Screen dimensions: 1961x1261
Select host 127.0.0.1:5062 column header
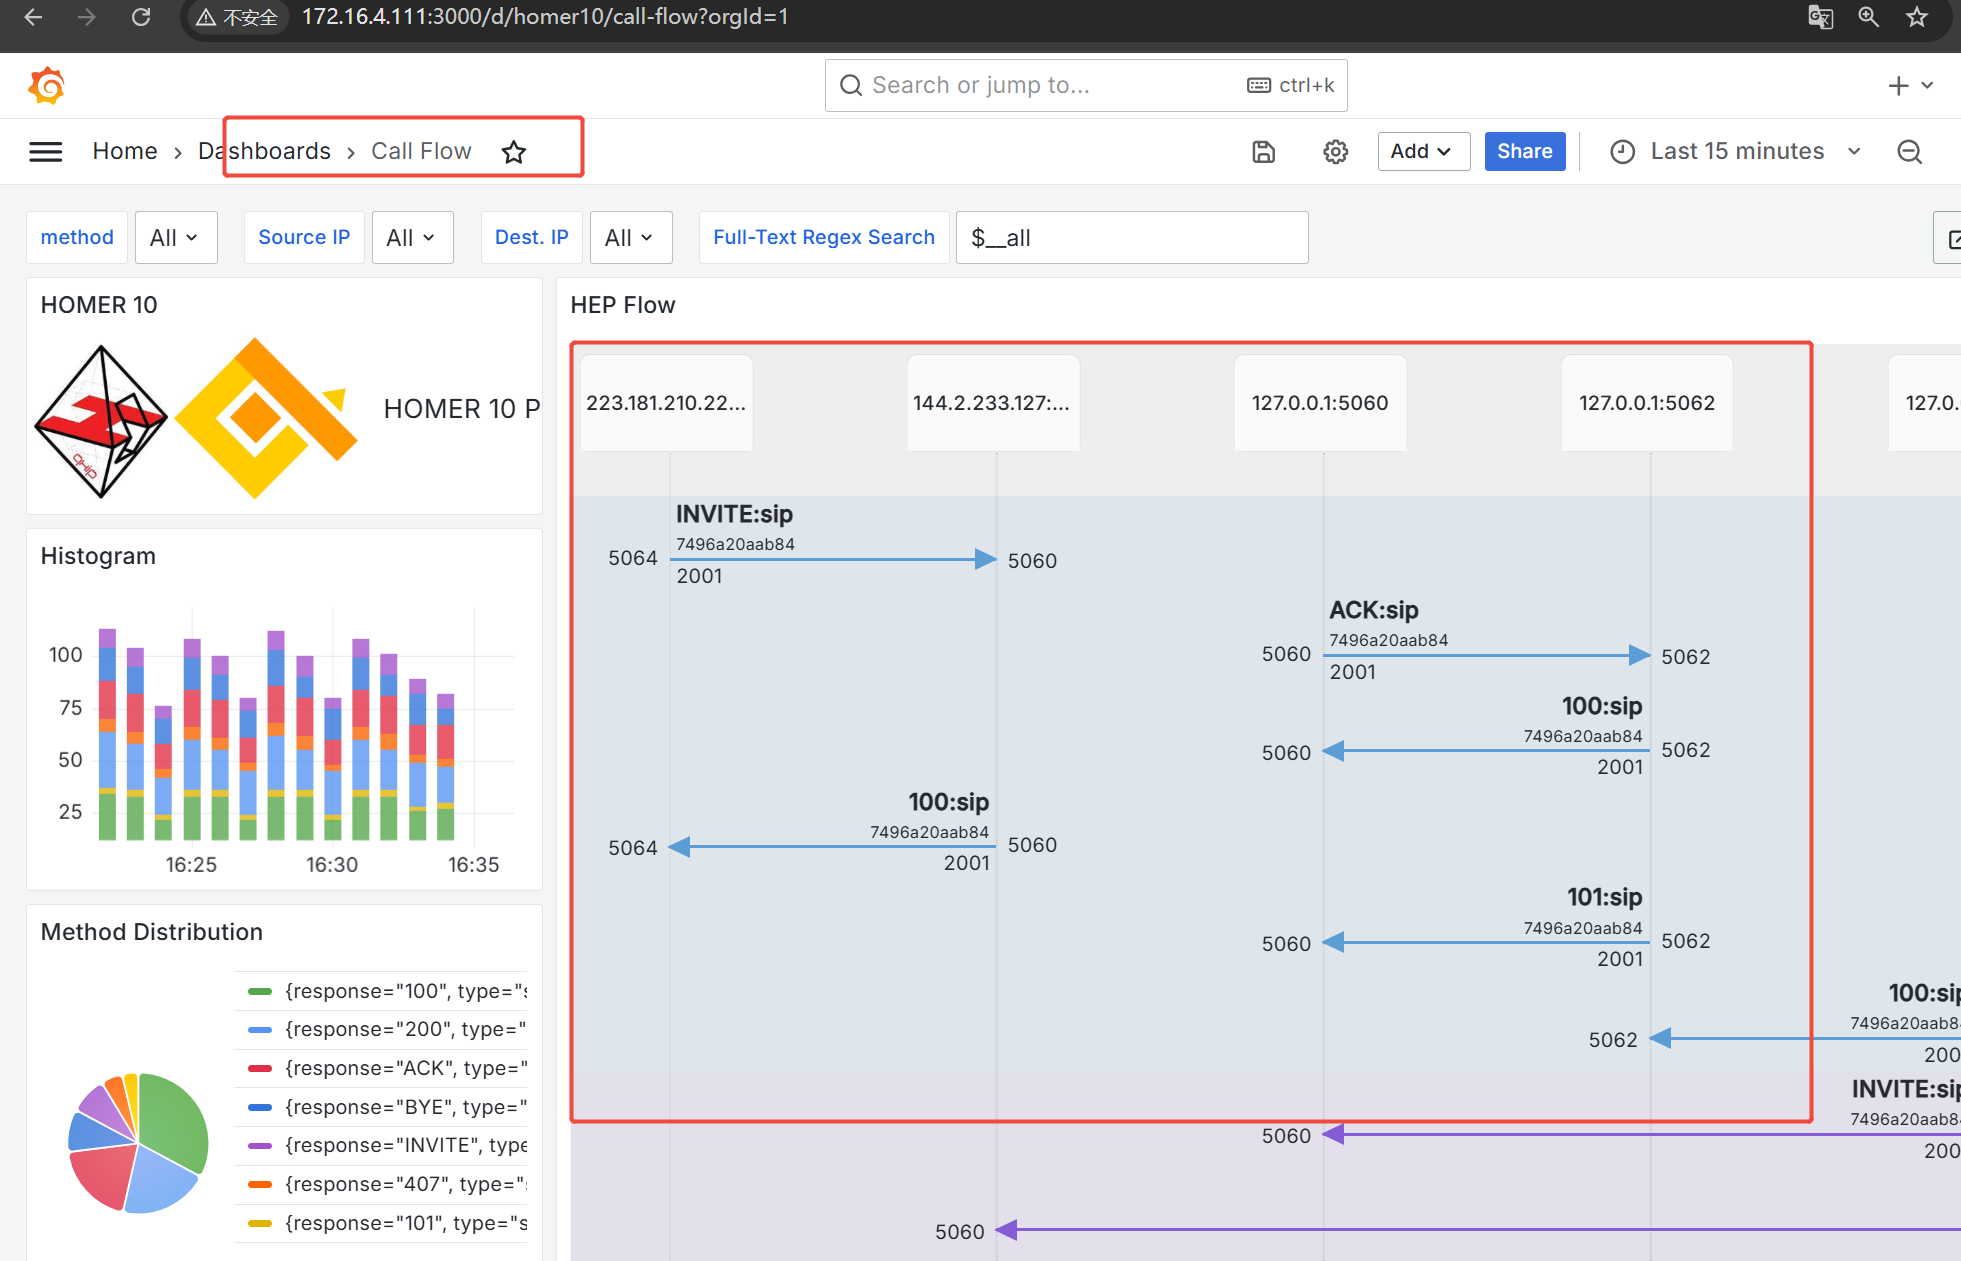point(1647,403)
